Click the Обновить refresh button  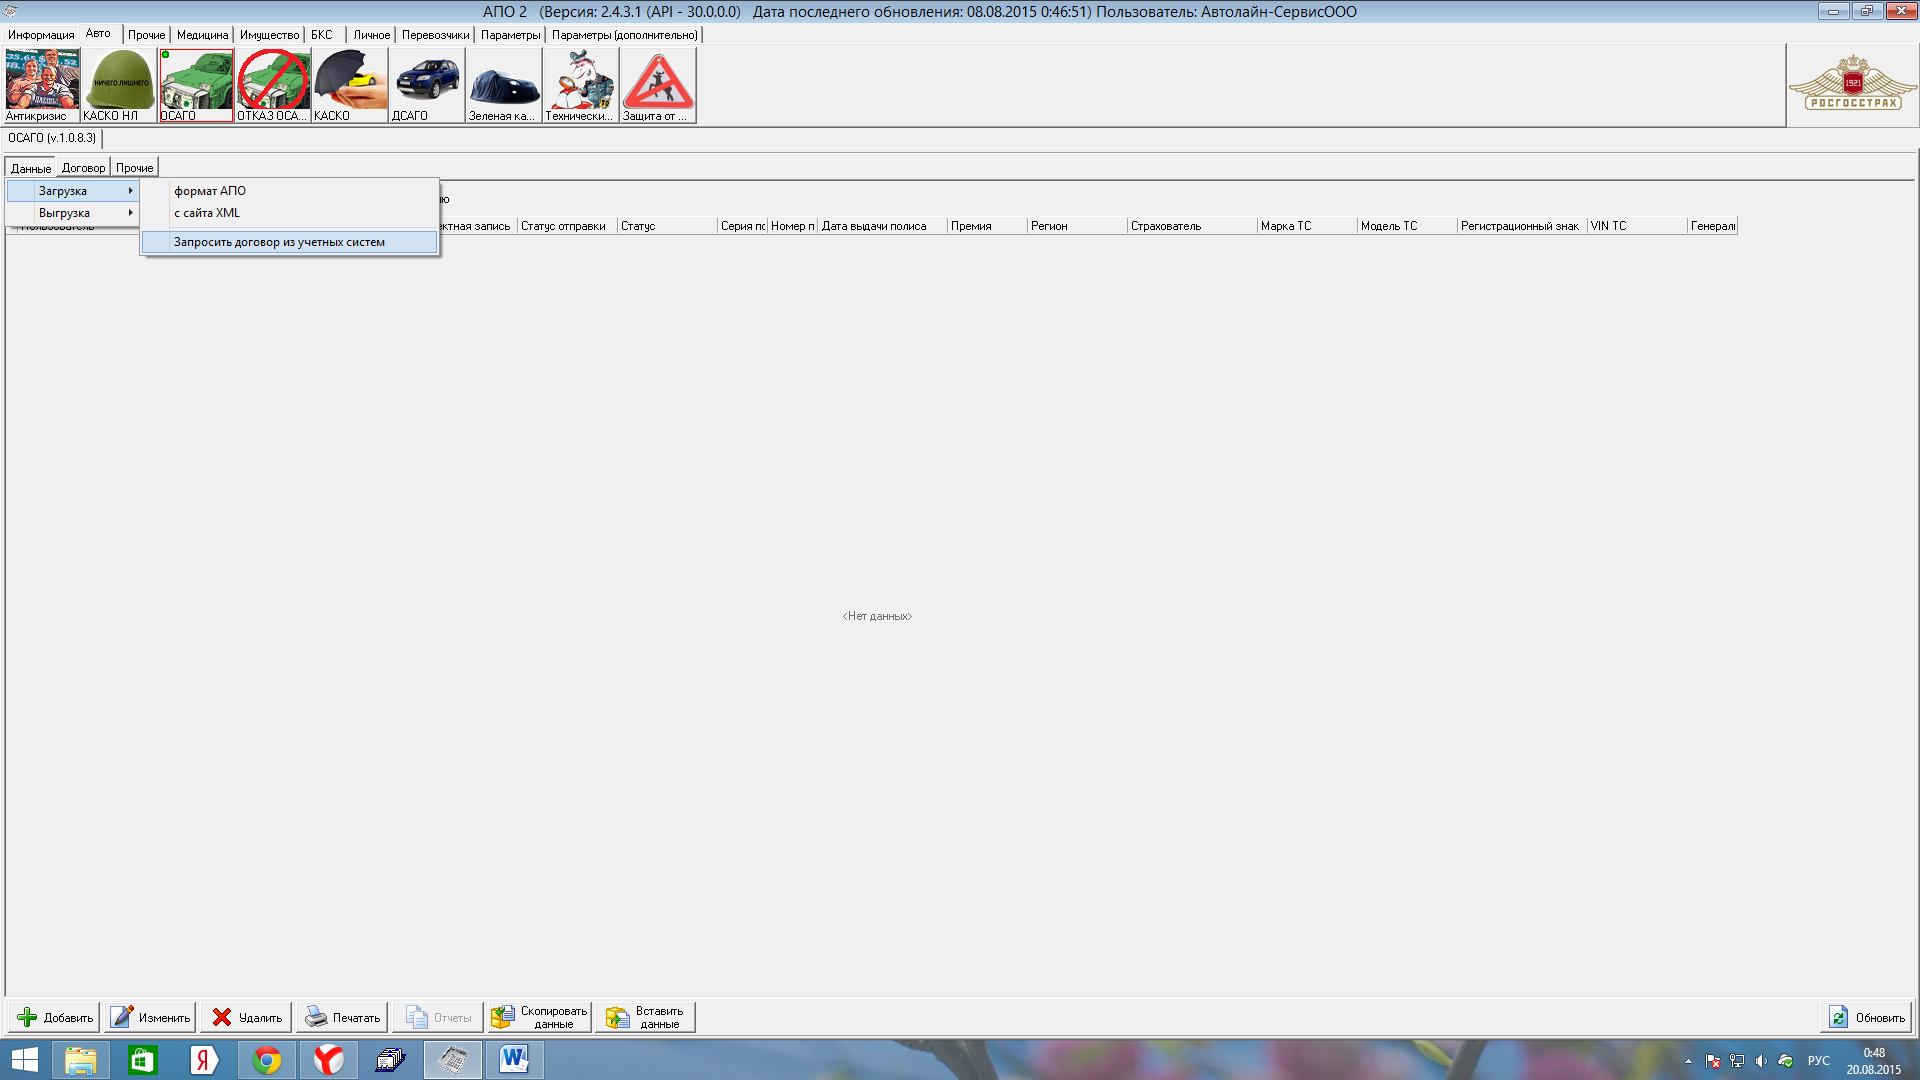point(1866,1017)
